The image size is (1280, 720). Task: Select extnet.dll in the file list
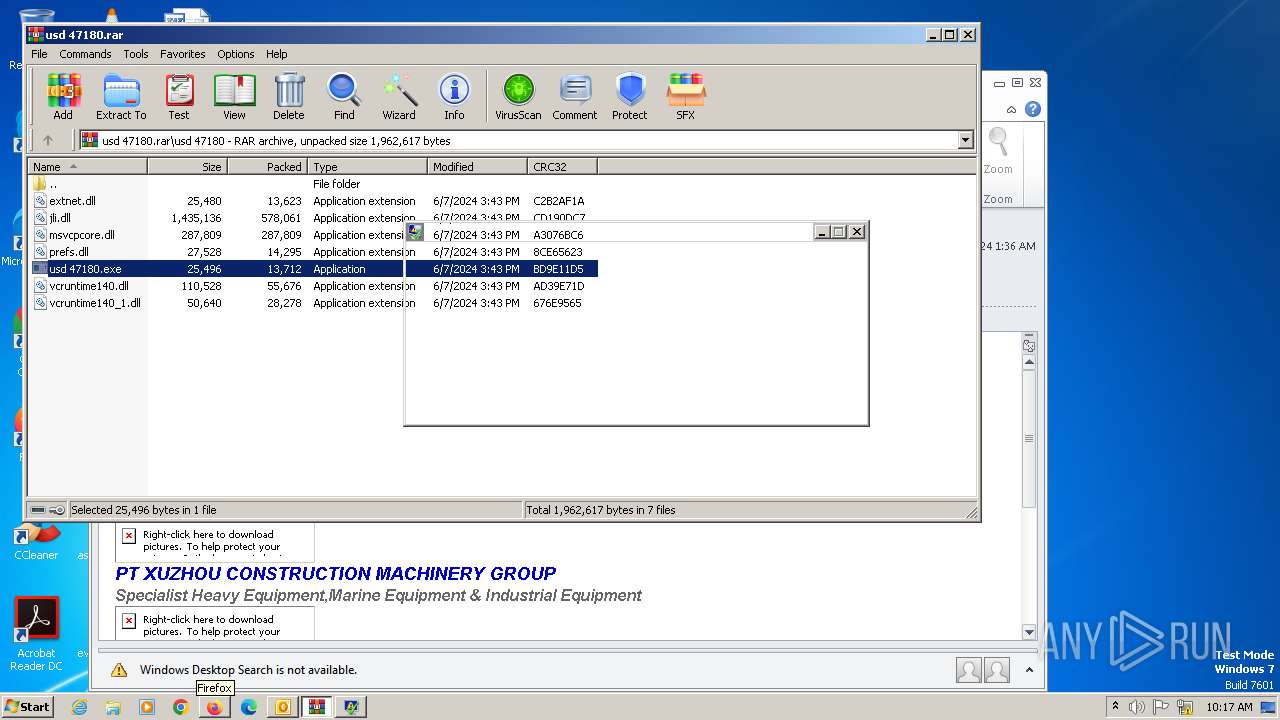(x=314, y=201)
